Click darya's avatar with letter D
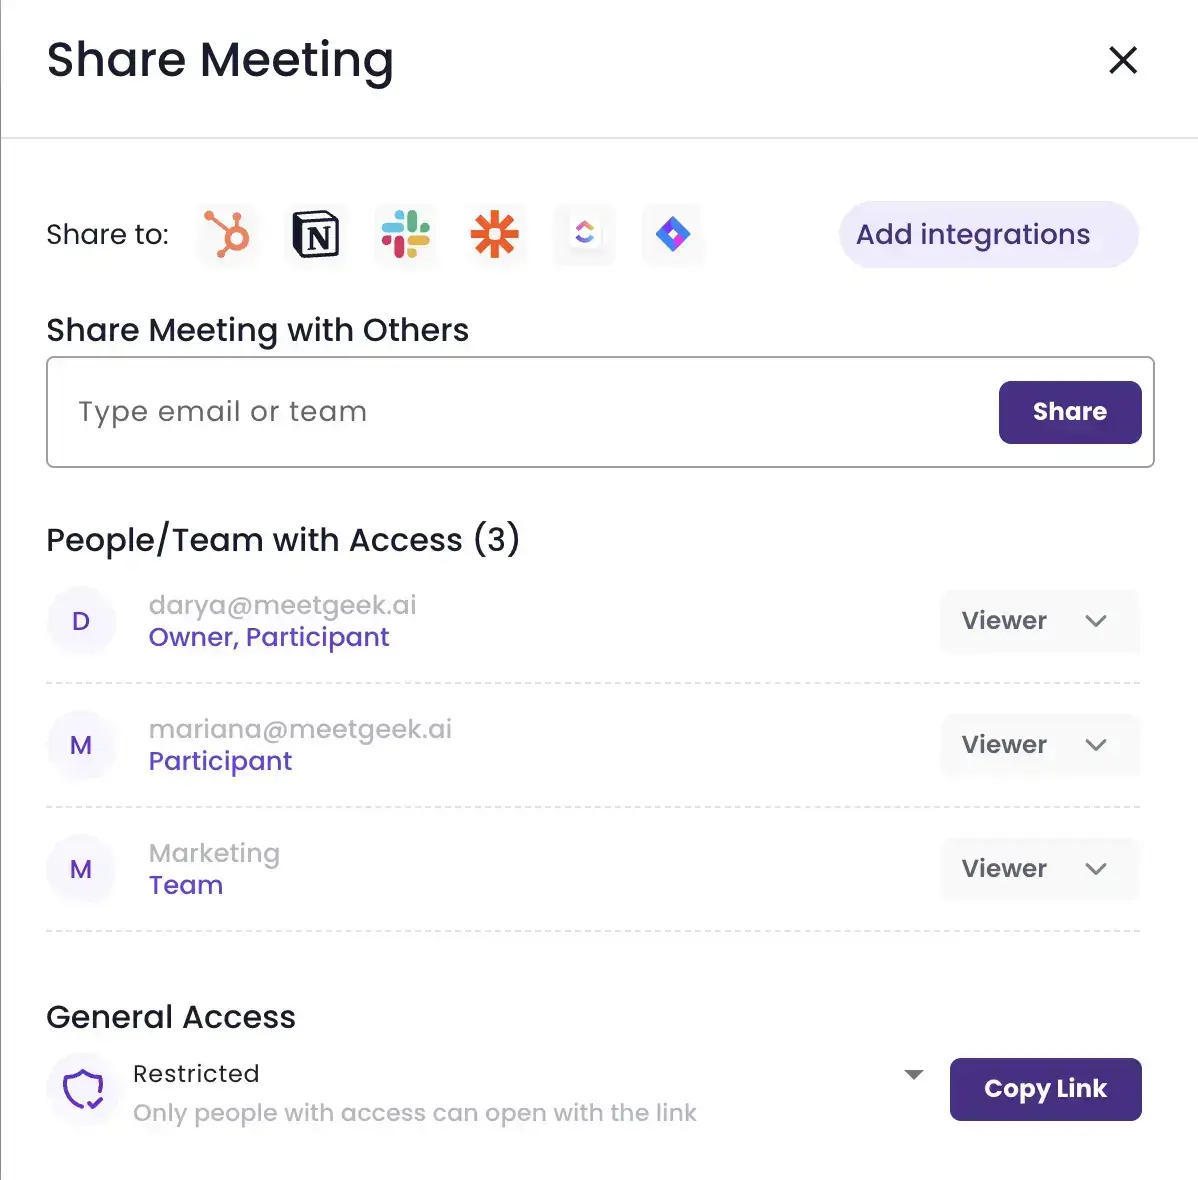Screen dimensions: 1198x1180 point(81,621)
